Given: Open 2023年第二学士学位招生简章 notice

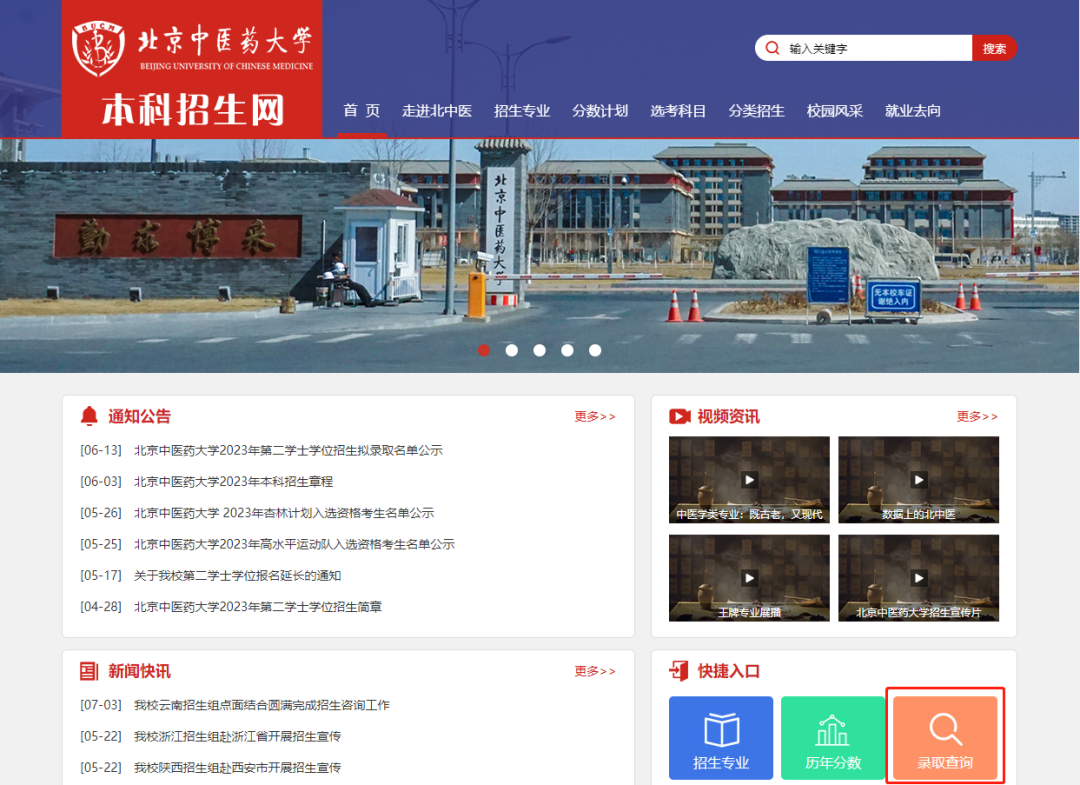Looking at the screenshot, I should pos(258,607).
